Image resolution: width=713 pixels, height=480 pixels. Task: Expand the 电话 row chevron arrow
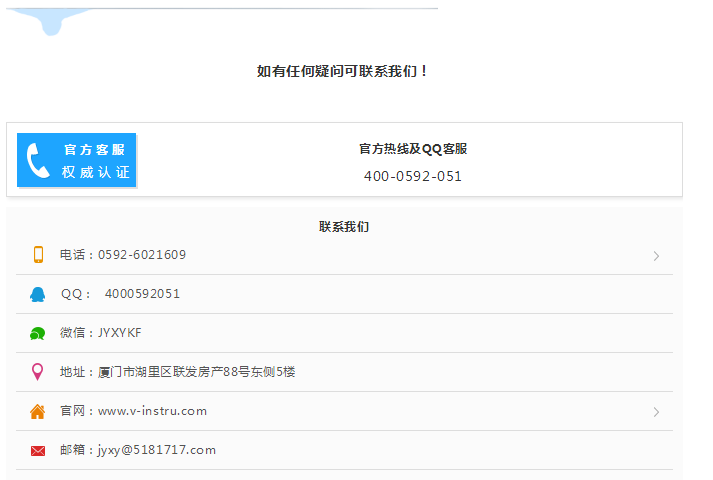(x=656, y=256)
